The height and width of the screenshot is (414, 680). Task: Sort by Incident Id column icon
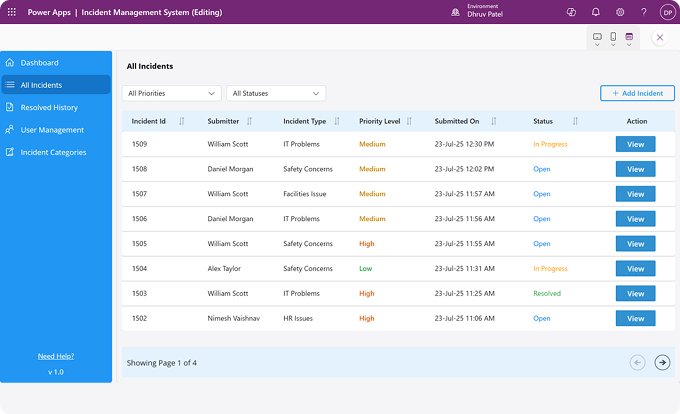181,121
